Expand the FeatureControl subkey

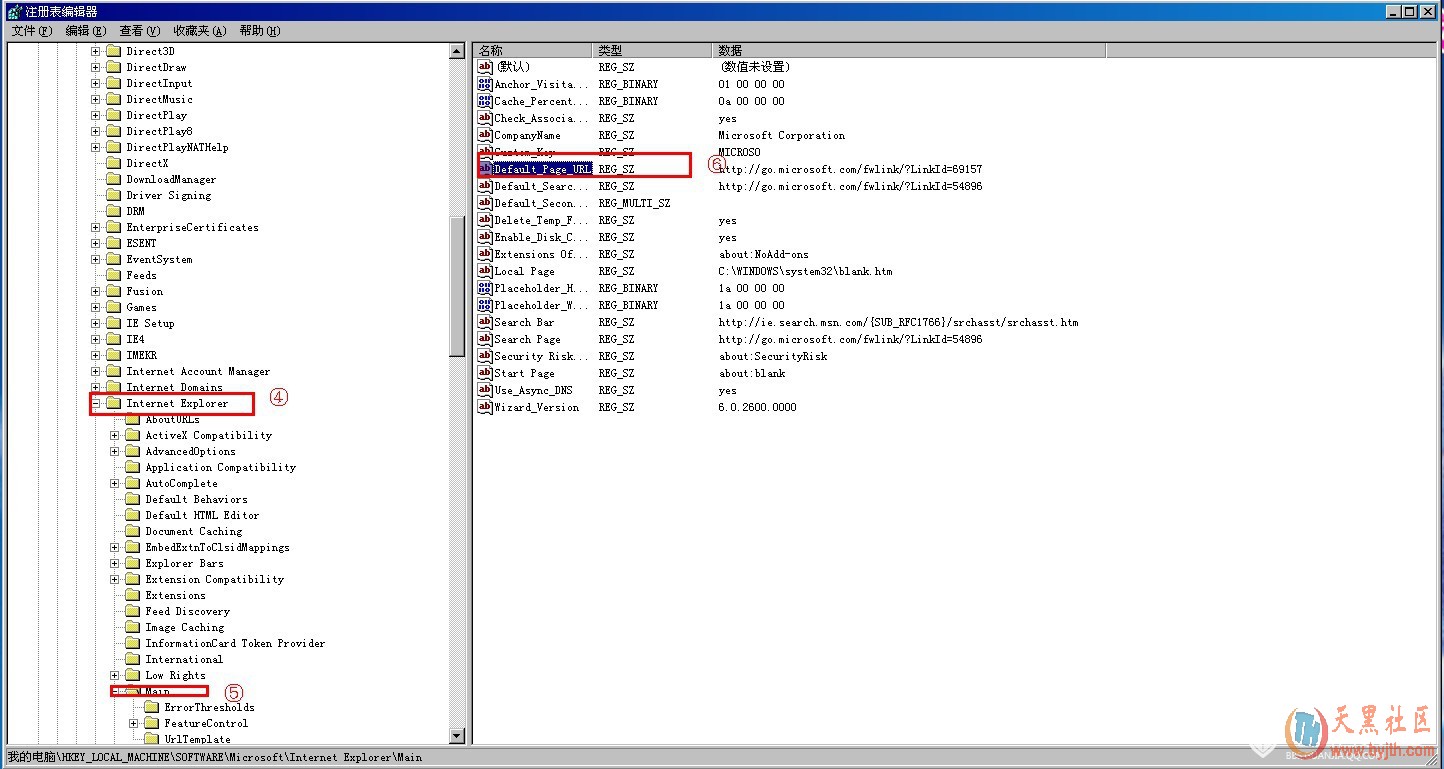(x=134, y=723)
